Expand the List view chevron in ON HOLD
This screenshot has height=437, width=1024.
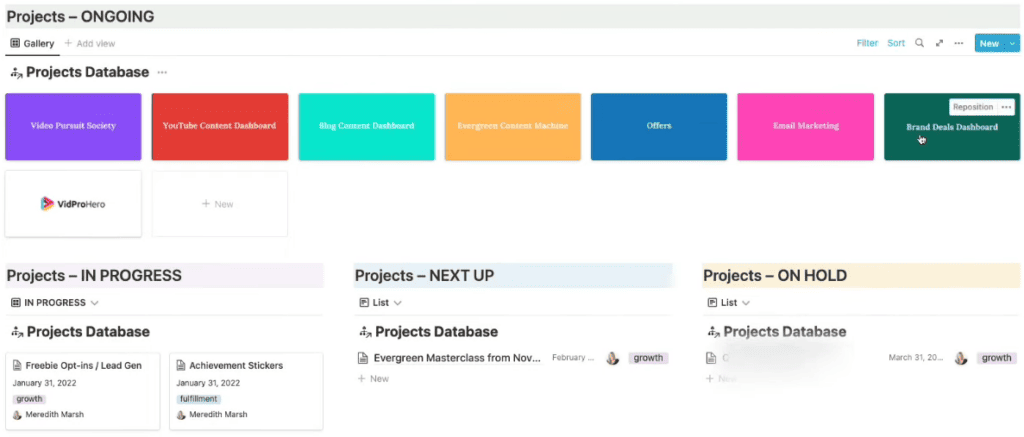746,303
